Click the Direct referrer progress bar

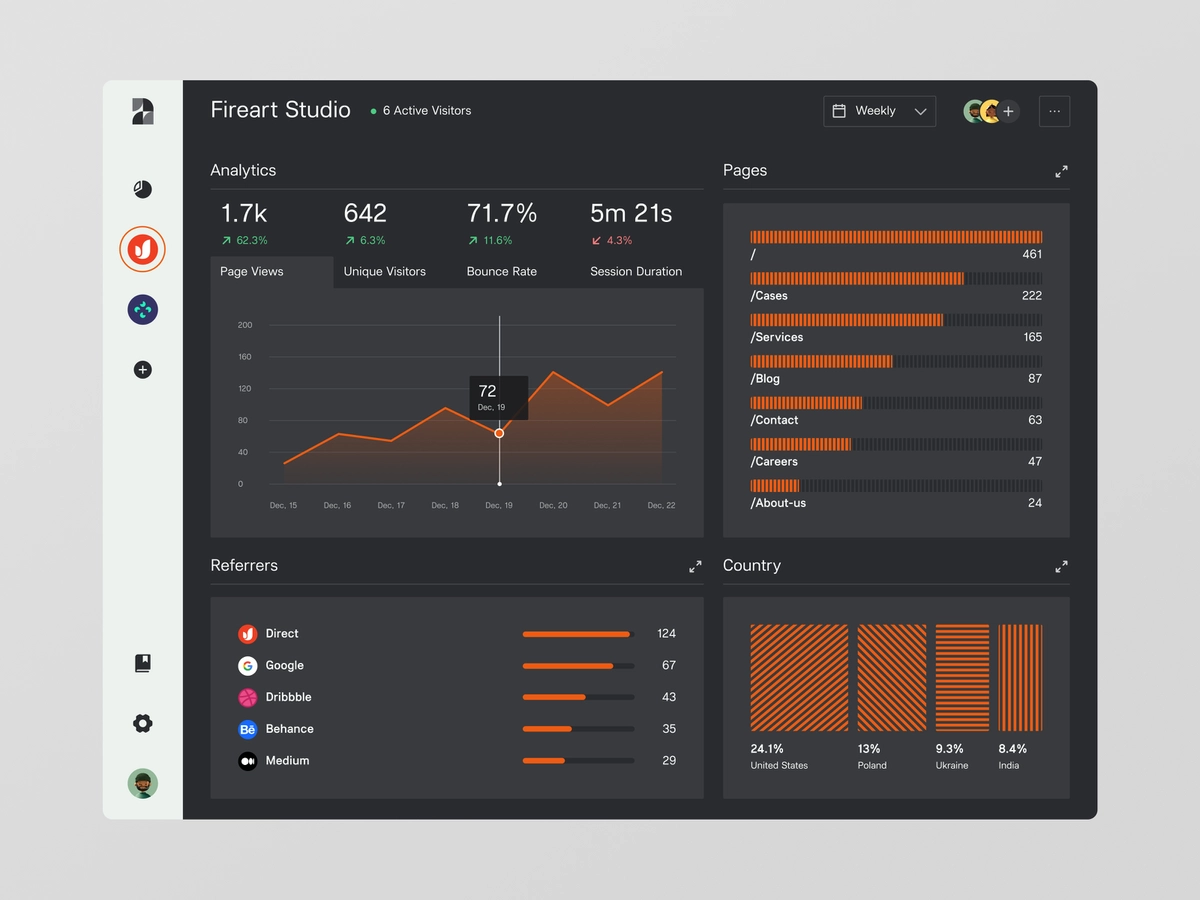click(x=576, y=633)
